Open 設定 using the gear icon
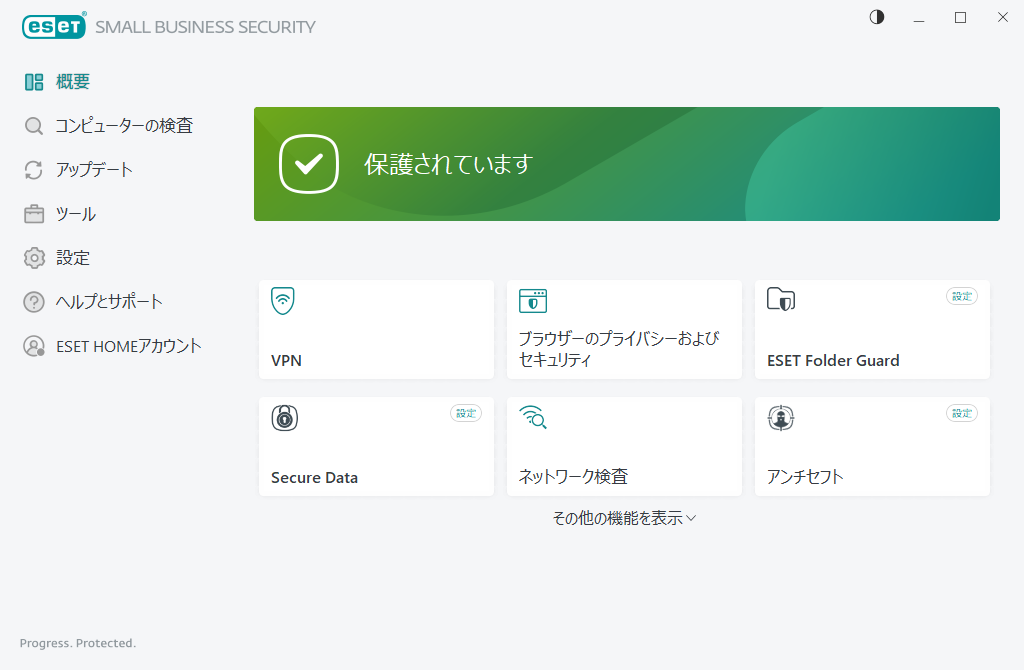1024x670 pixels. (34, 257)
